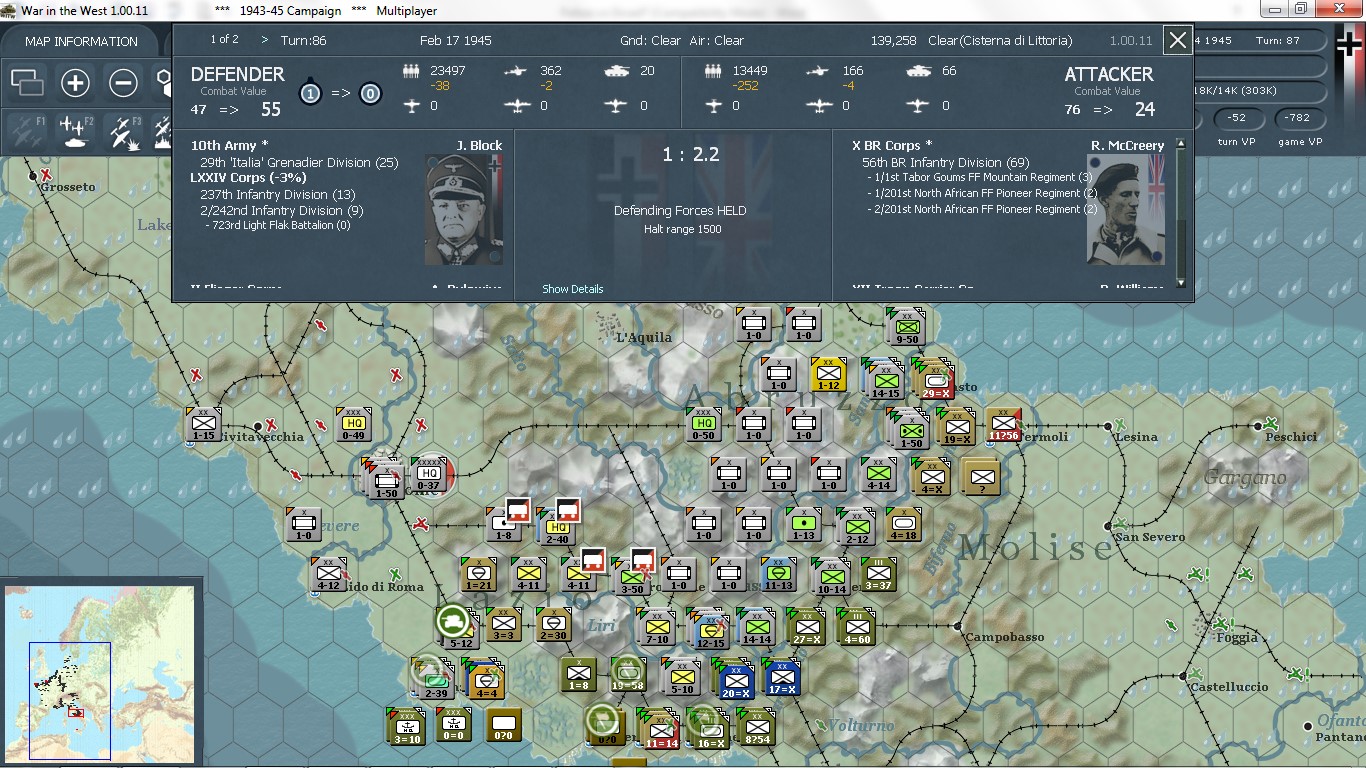Select blue unit counter 17=X
Viewport: 1366px width, 768px height.
tap(782, 677)
